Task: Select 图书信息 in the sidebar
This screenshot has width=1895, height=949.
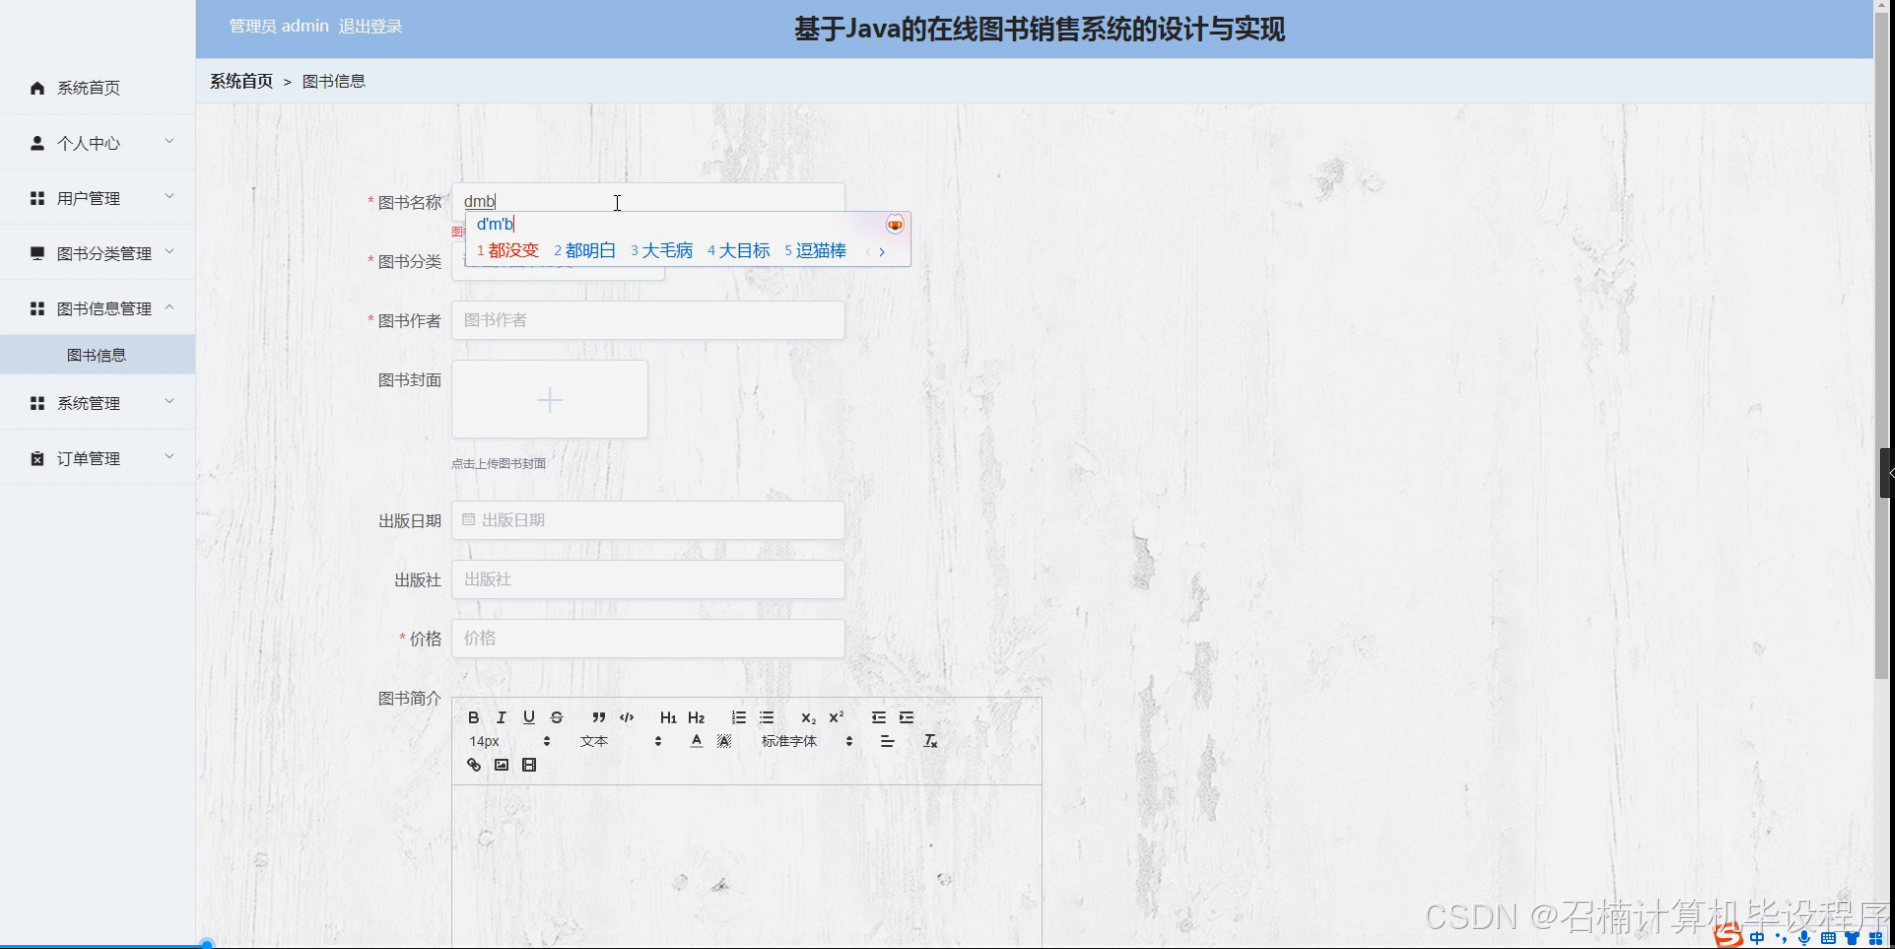Action: pos(97,353)
